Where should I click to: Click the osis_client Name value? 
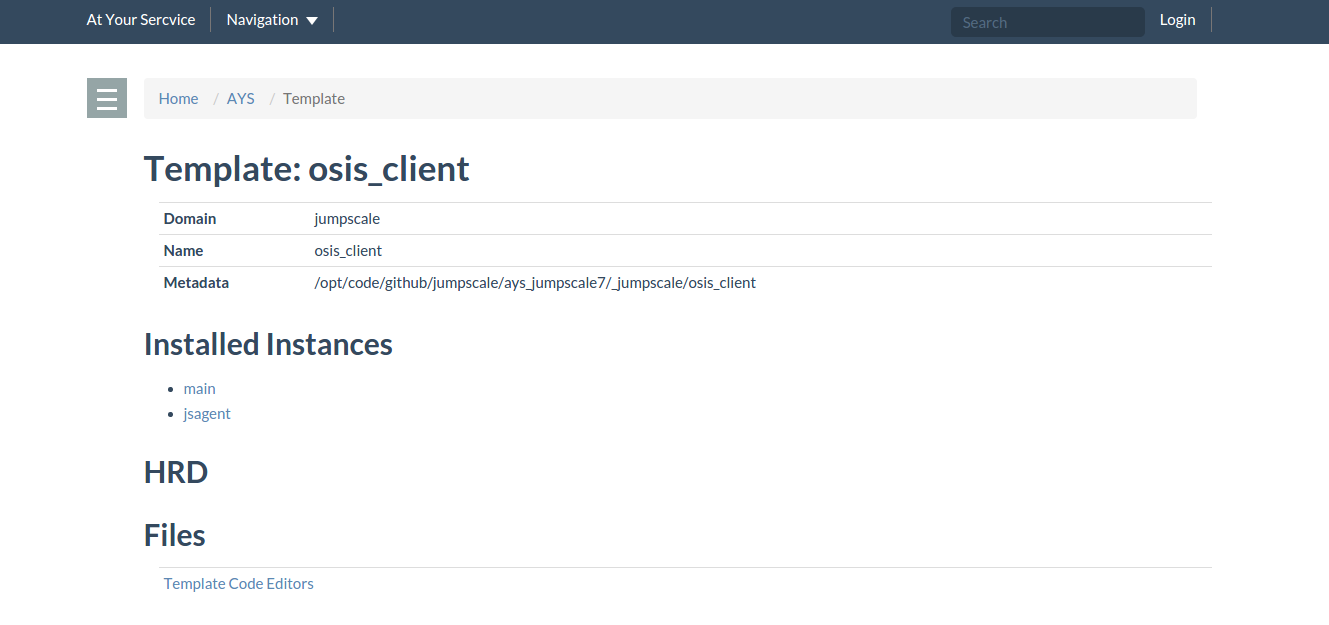click(x=348, y=251)
